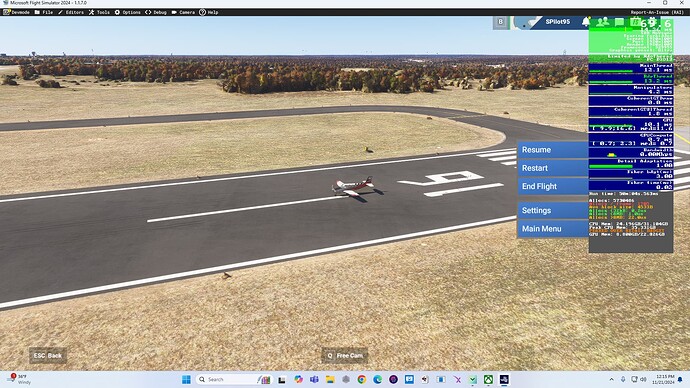Open the Help menu
Viewport: 690px width, 388px height.
[209, 12]
